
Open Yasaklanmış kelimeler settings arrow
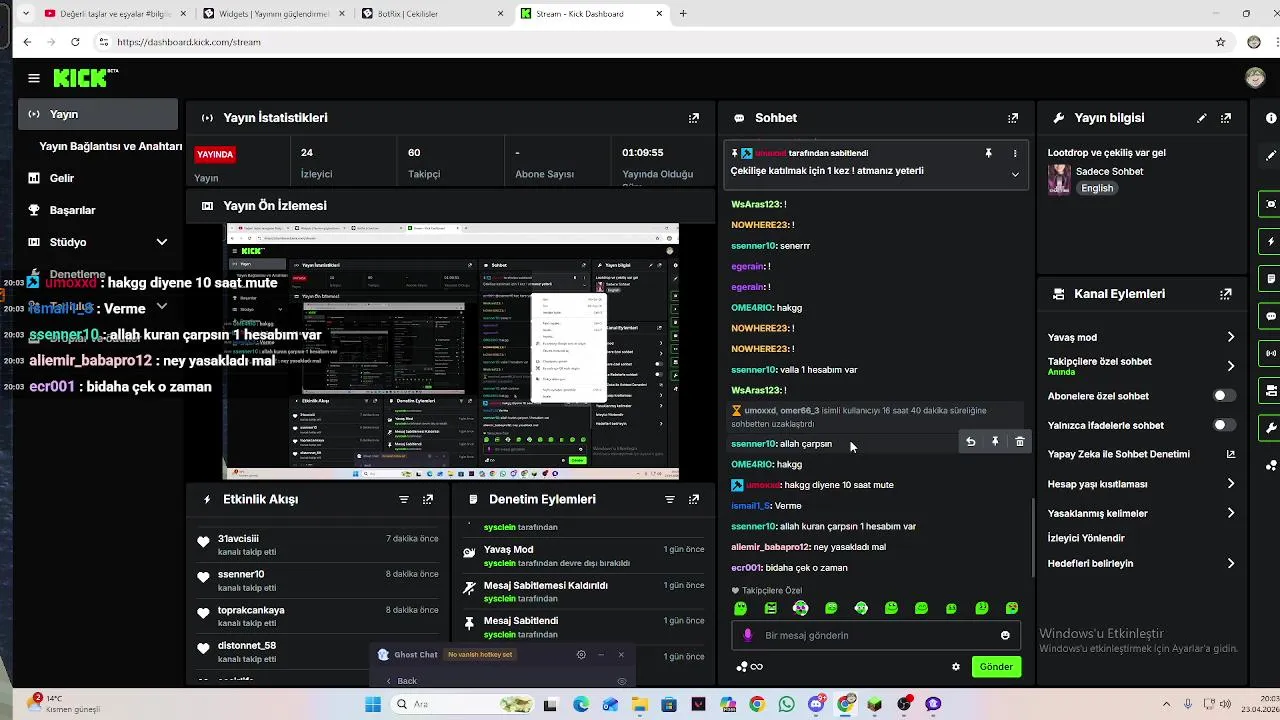[x=1231, y=513]
